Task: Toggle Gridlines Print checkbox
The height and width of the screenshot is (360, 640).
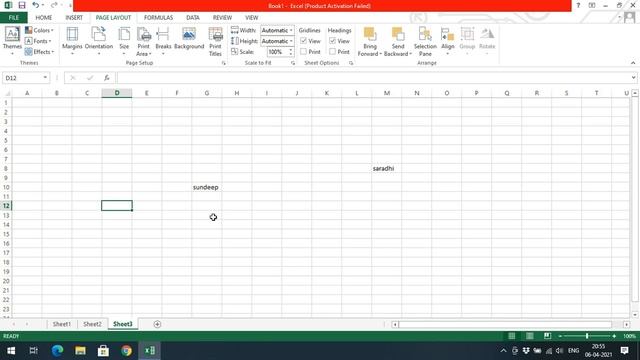Action: (x=303, y=52)
